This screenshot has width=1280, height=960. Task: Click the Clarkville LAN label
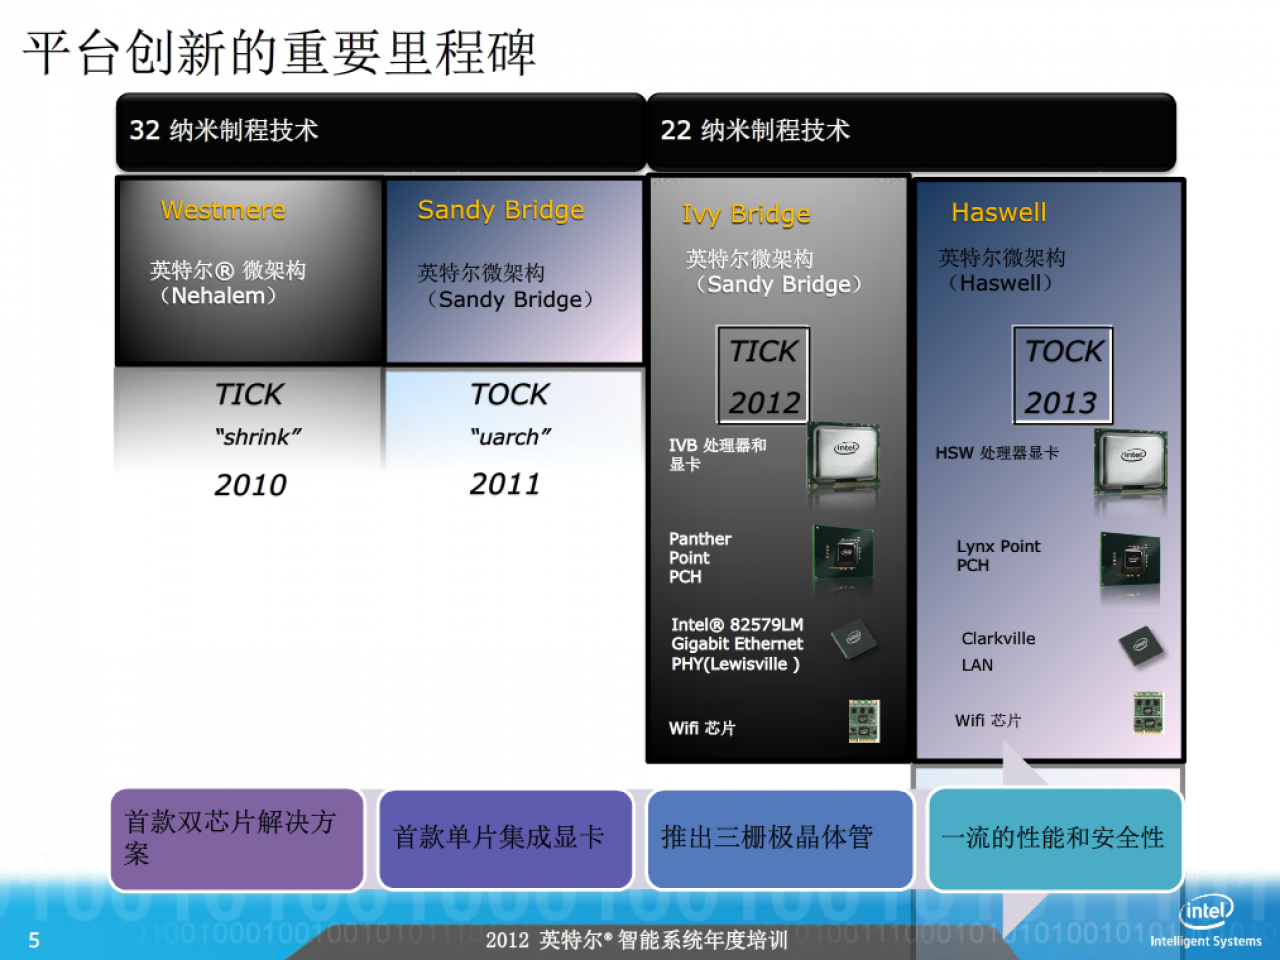998,651
